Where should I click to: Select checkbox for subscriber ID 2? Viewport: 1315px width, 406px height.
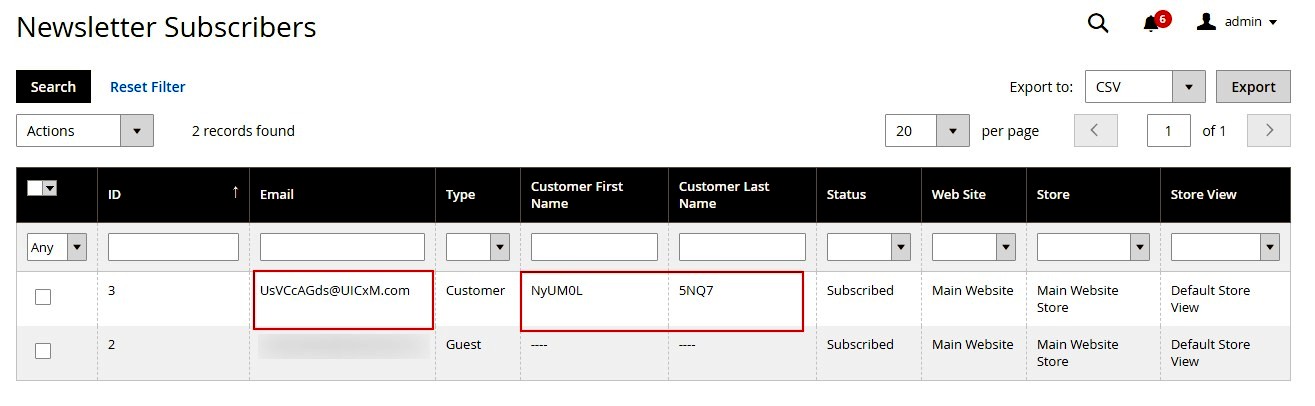pyautogui.click(x=43, y=351)
